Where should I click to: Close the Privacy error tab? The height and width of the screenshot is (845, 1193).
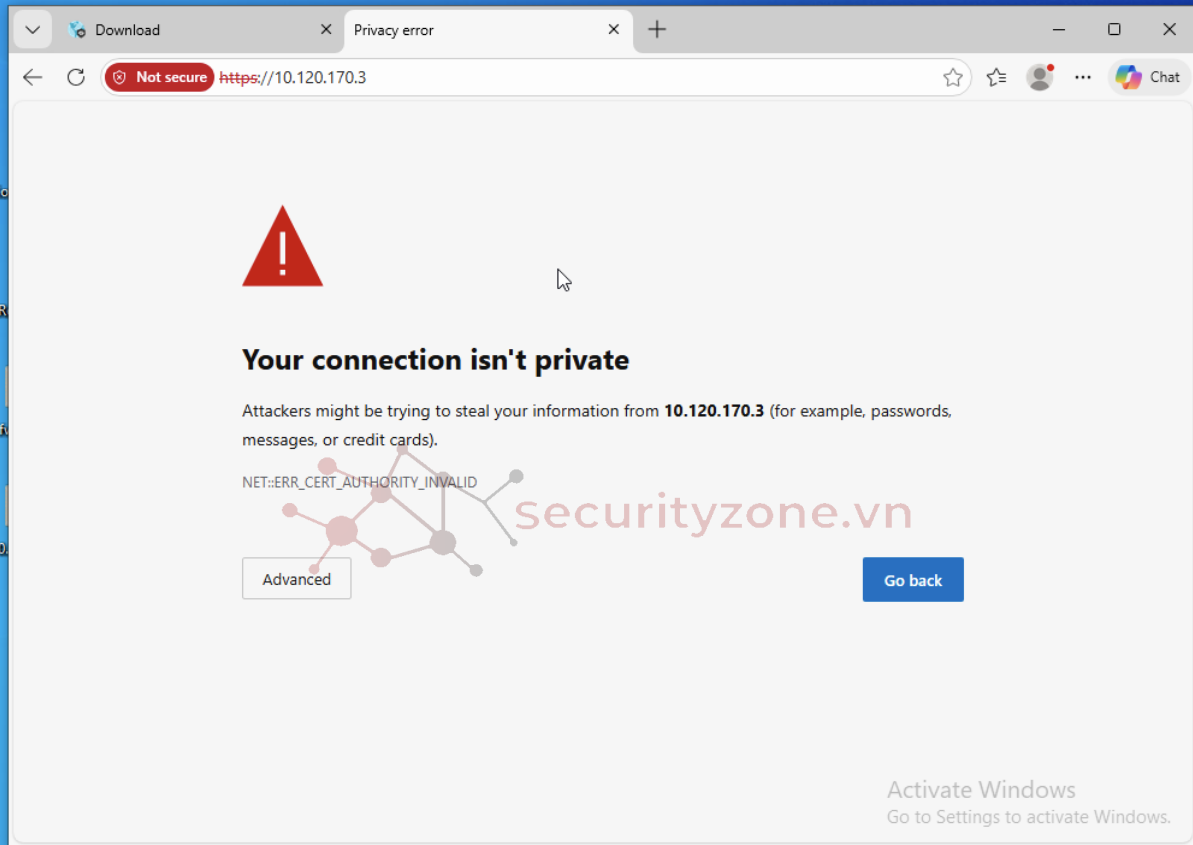[x=614, y=30]
